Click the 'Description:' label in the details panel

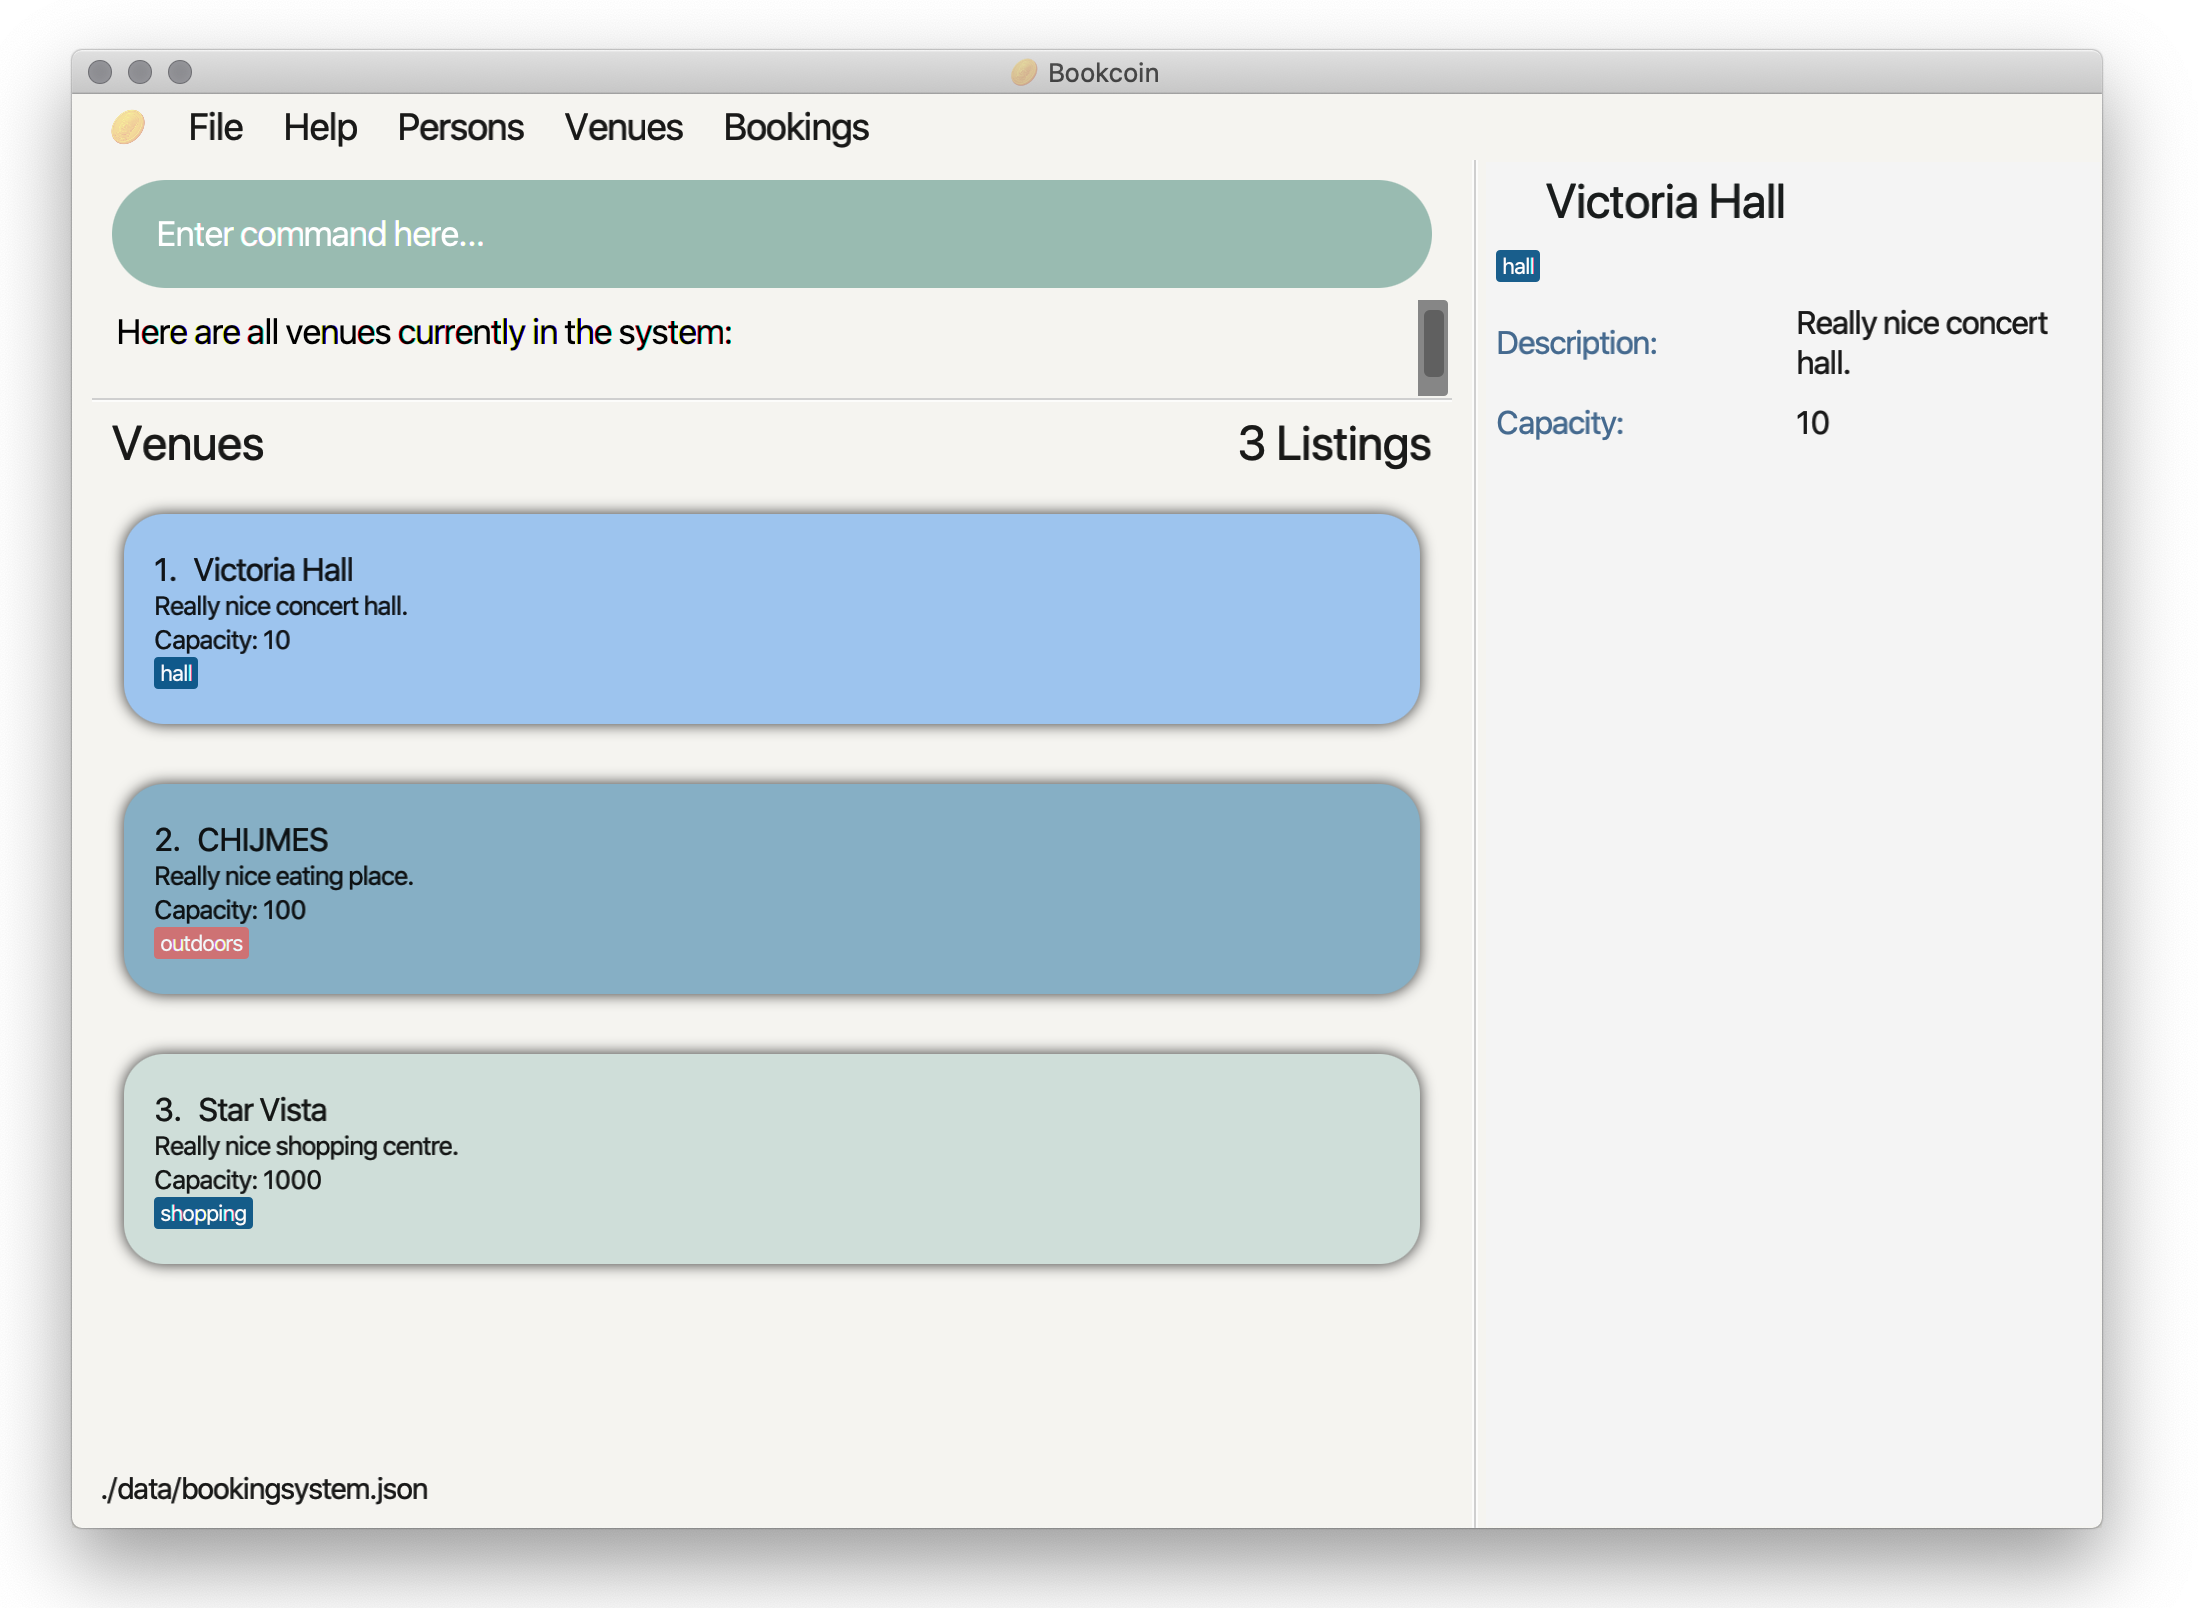pyautogui.click(x=1576, y=343)
